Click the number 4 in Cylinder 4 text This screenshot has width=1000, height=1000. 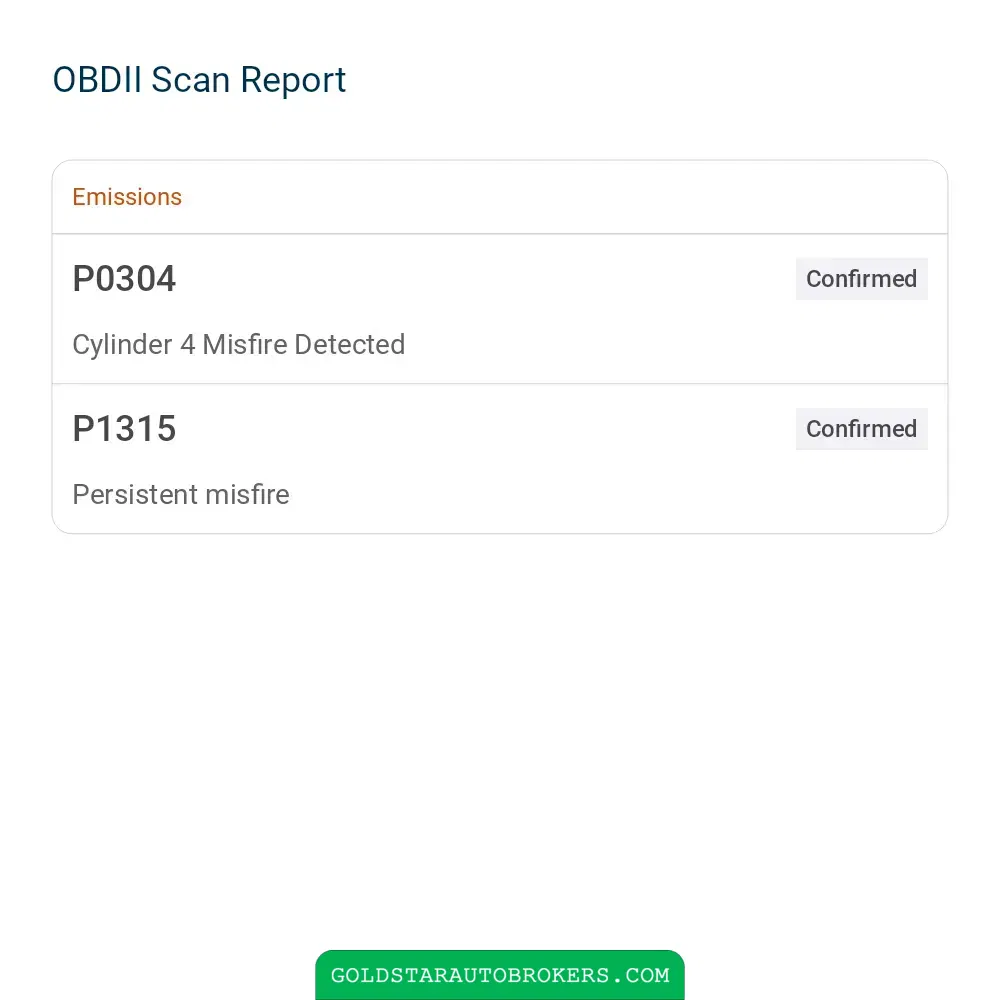pos(188,345)
